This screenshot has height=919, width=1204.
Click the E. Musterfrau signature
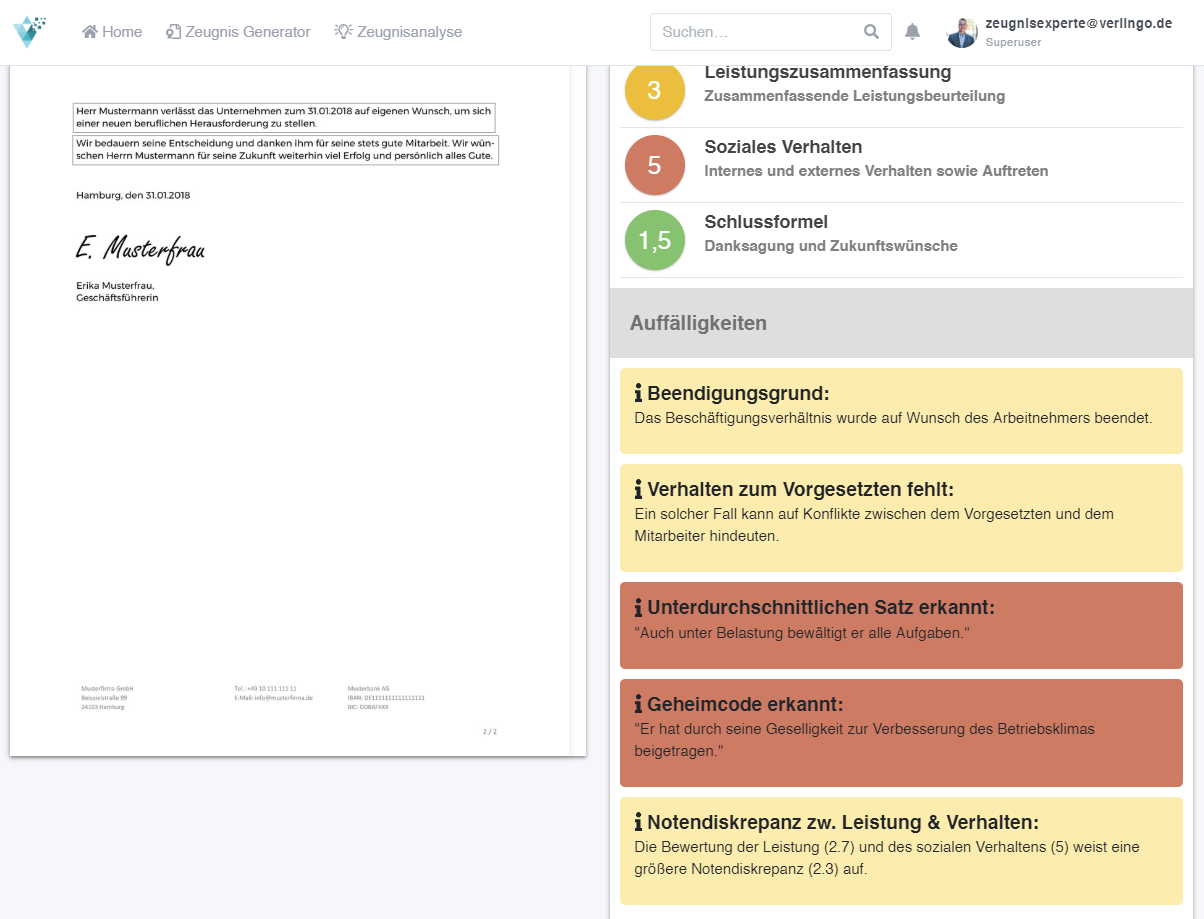click(x=140, y=248)
